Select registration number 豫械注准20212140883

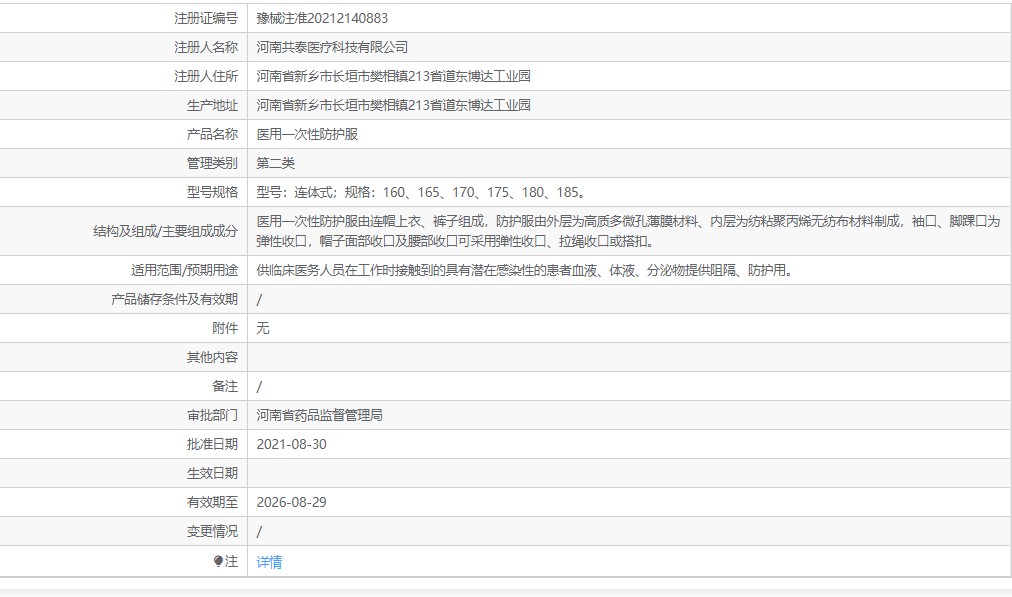click(x=322, y=18)
